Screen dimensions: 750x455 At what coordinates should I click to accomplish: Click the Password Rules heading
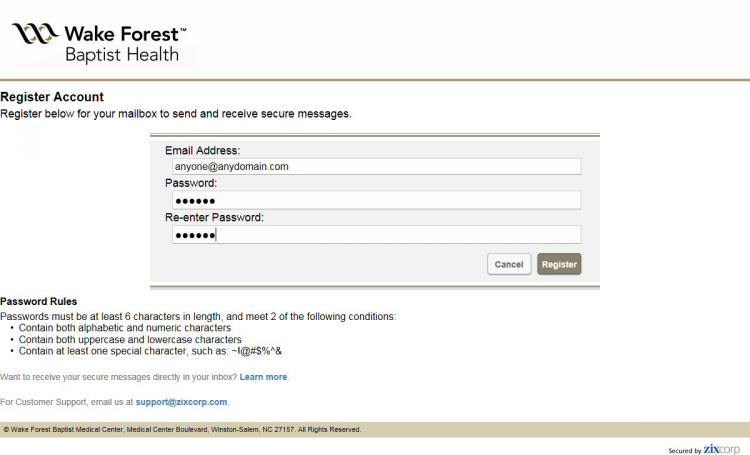[x=38, y=301]
